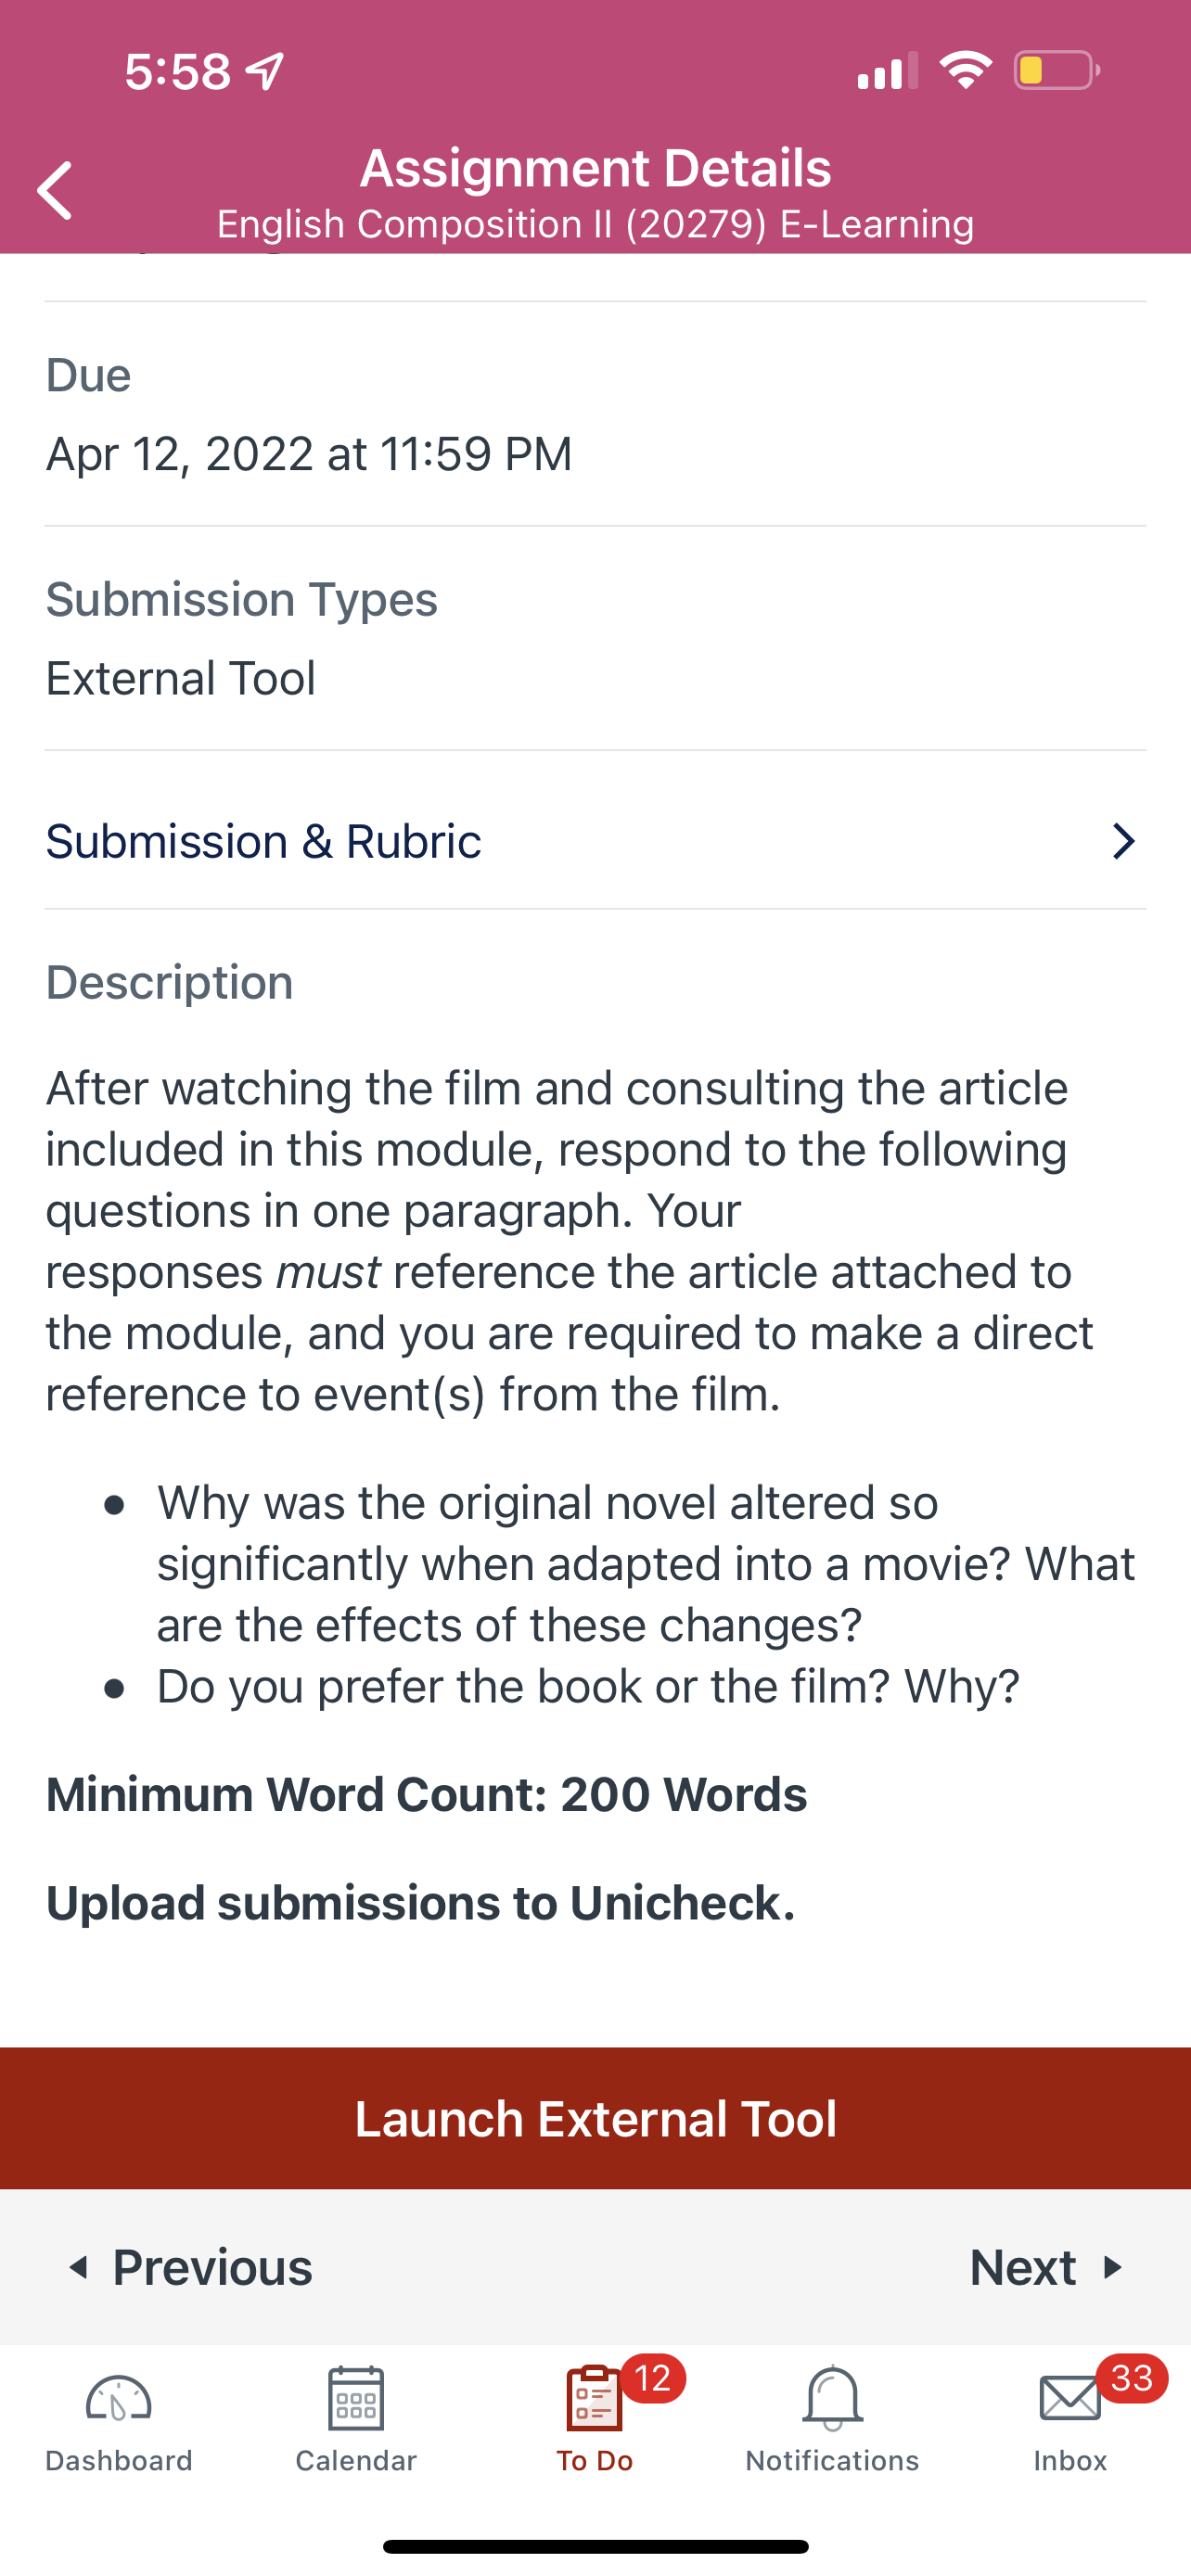
Task: Open the Inbox envelope icon
Action: pyautogui.click(x=1070, y=2399)
